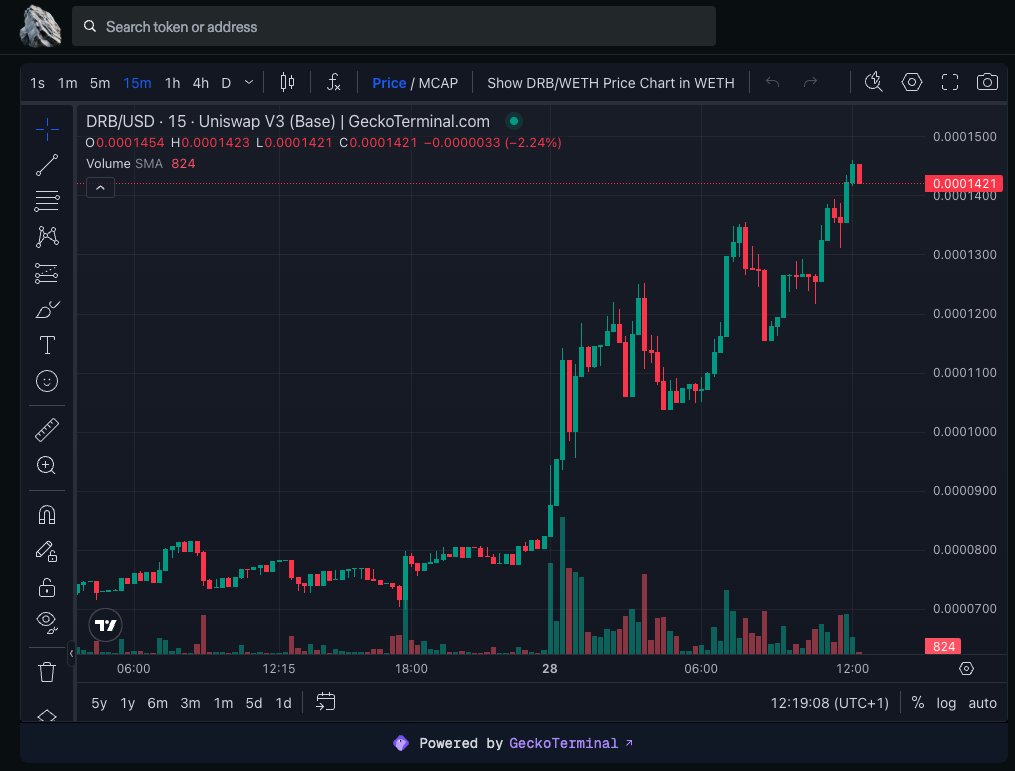Toggle auto scale mode
Screen dimensions: 1015x771
point(982,703)
